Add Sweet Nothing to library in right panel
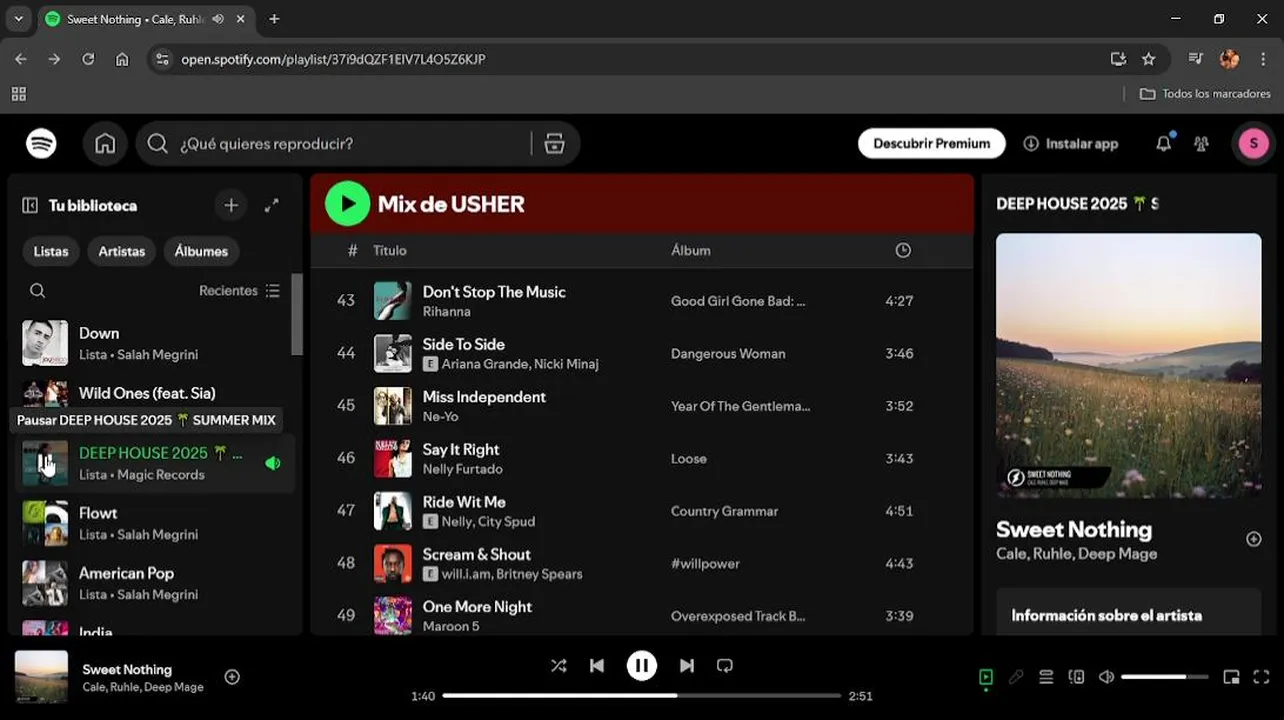1284x720 pixels. pos(1253,539)
